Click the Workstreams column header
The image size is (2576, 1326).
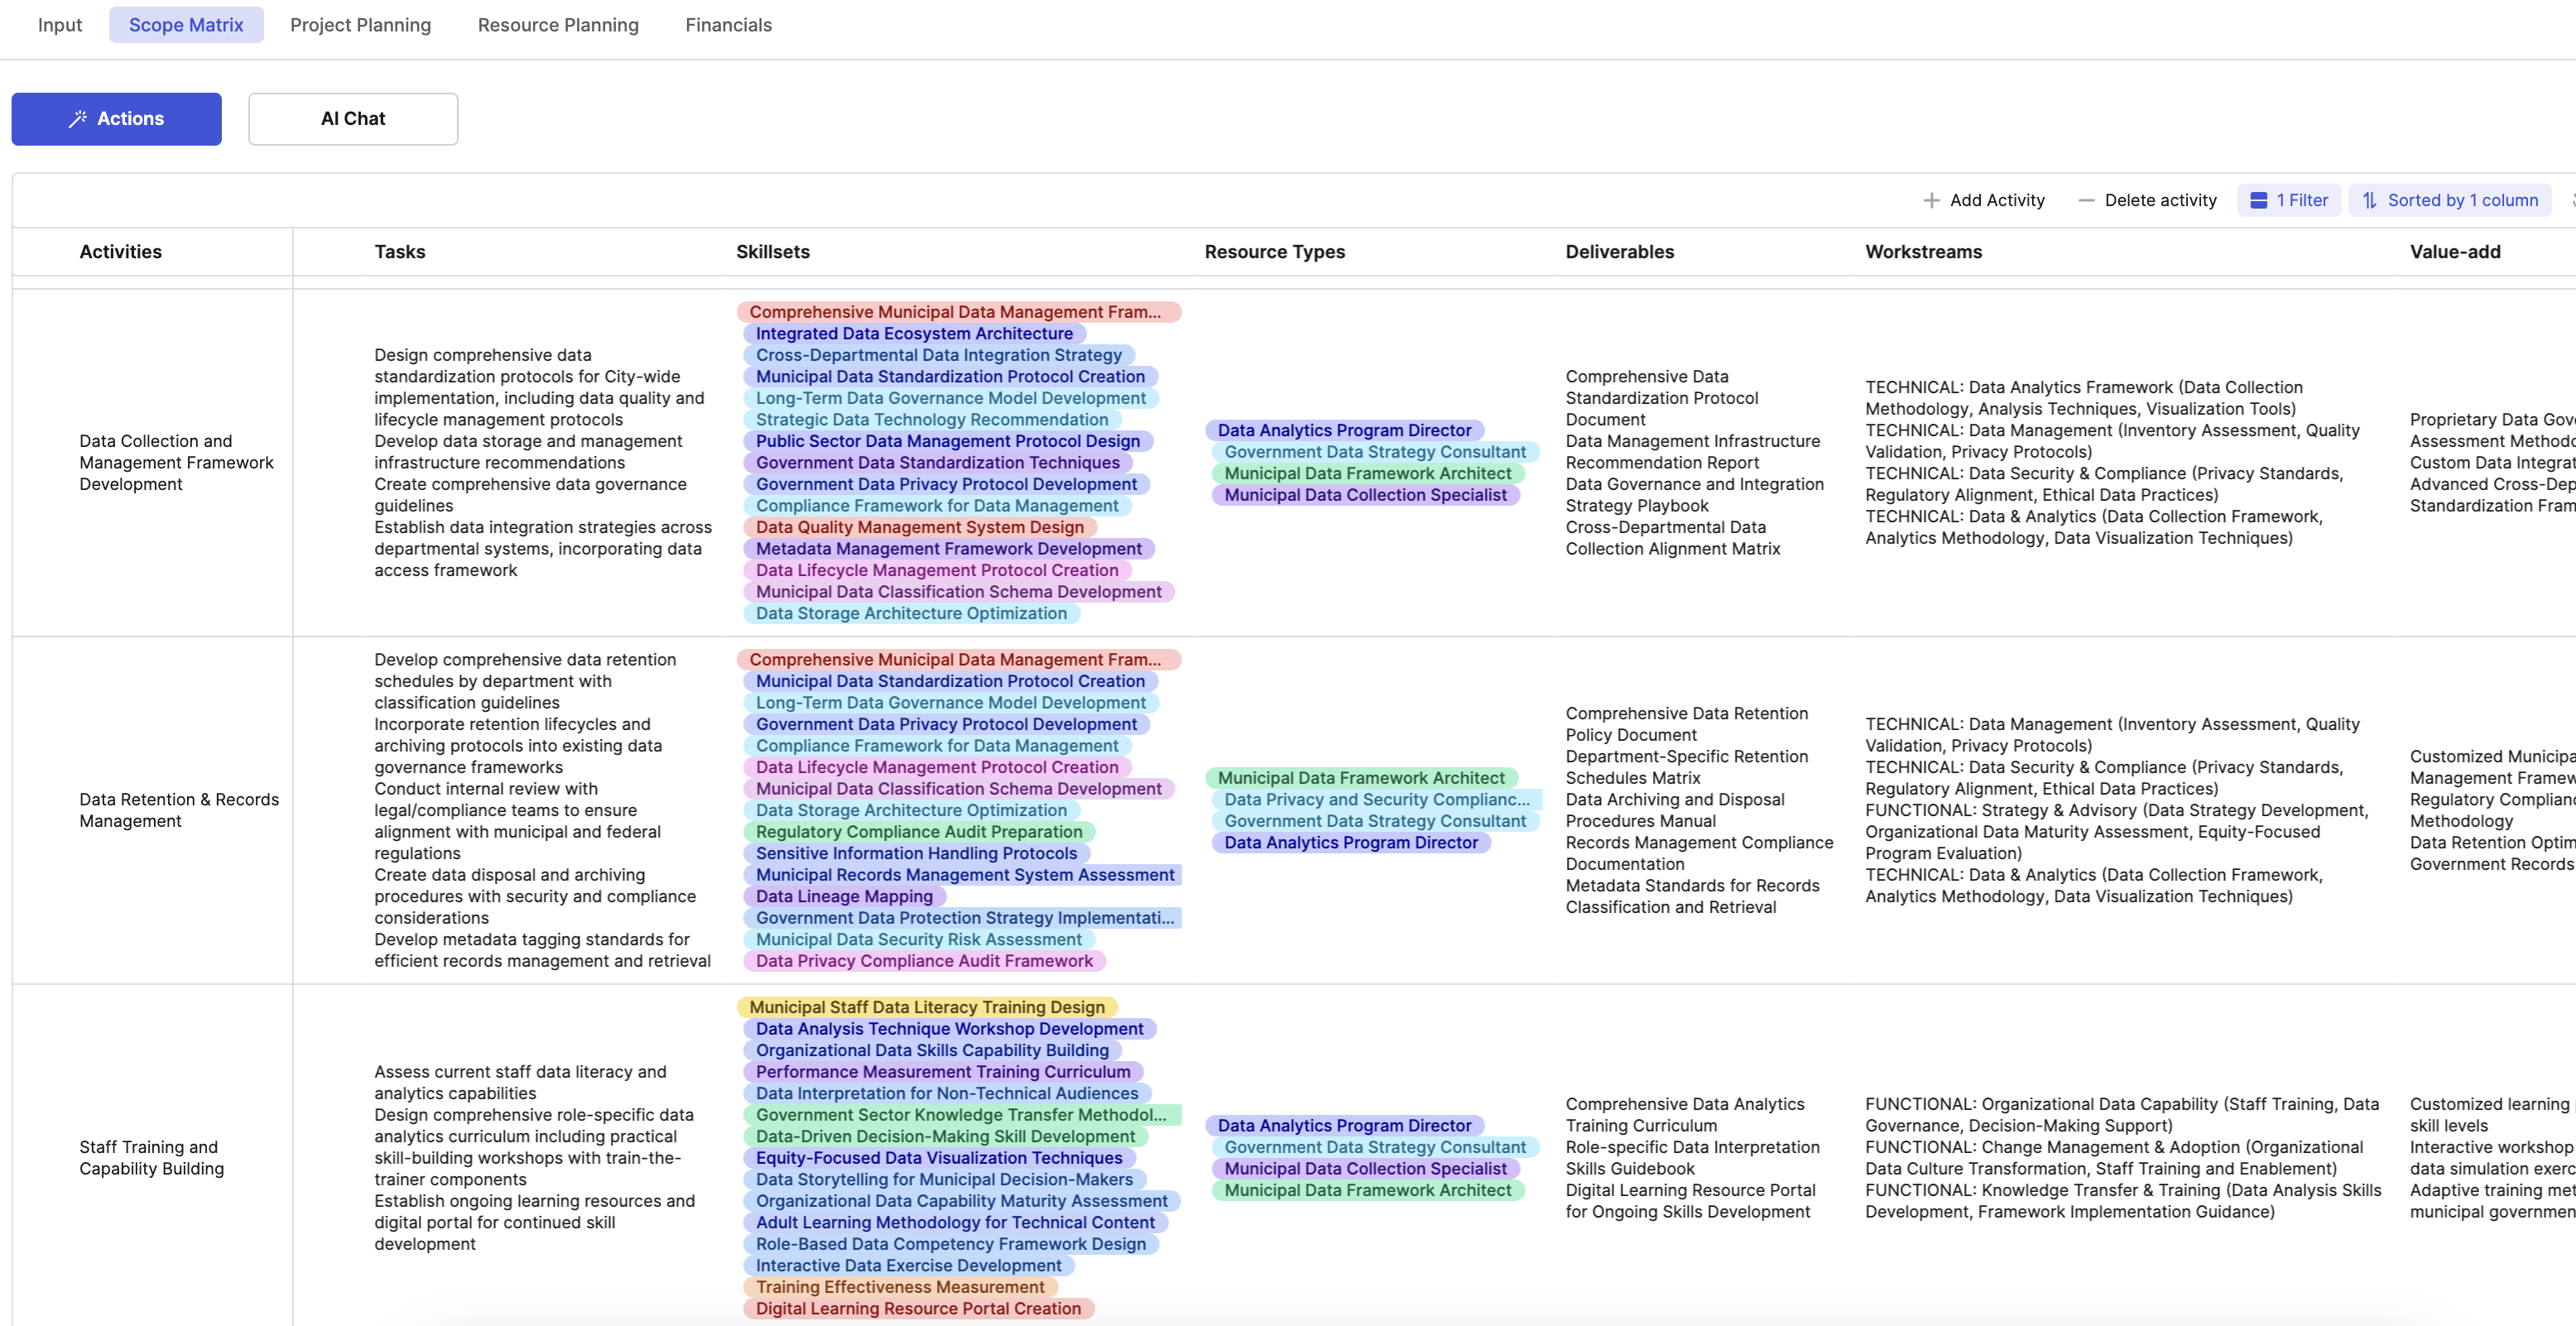coord(1923,252)
